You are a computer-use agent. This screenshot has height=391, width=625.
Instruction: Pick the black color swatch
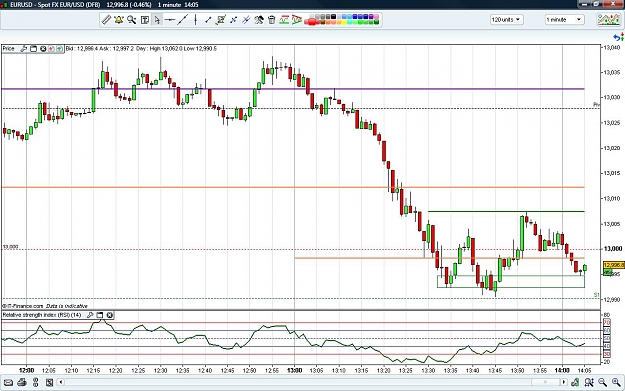[333, 16]
